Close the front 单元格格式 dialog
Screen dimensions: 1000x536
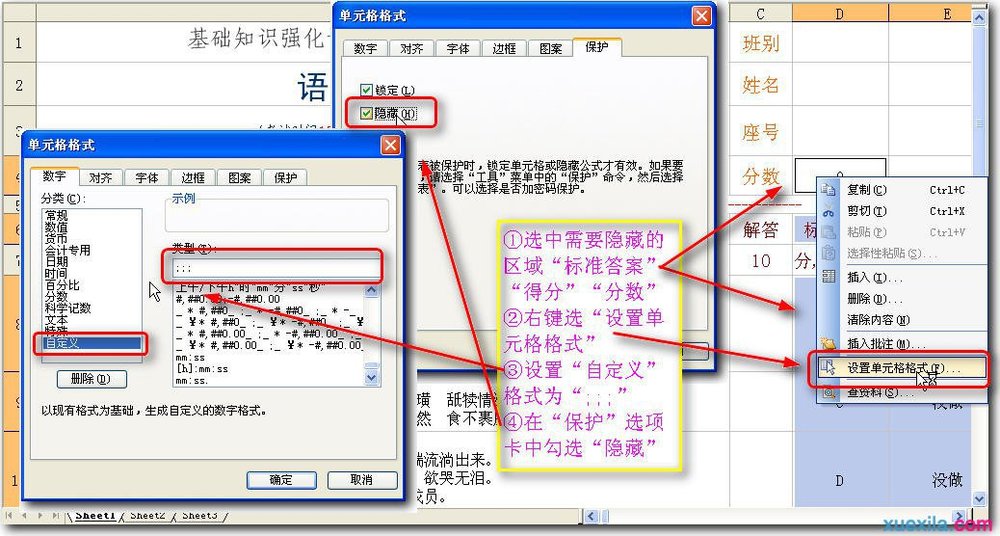(390, 145)
